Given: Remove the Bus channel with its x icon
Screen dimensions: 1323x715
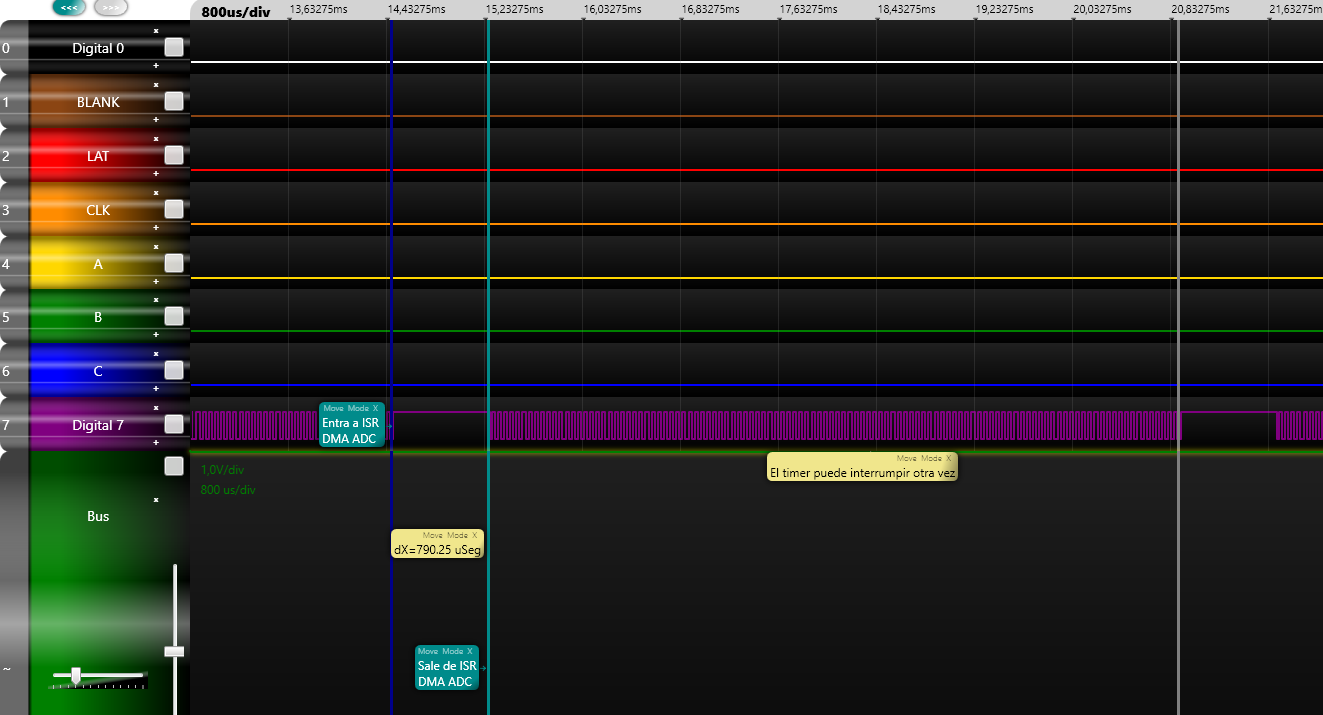Looking at the screenshot, I should (x=156, y=500).
